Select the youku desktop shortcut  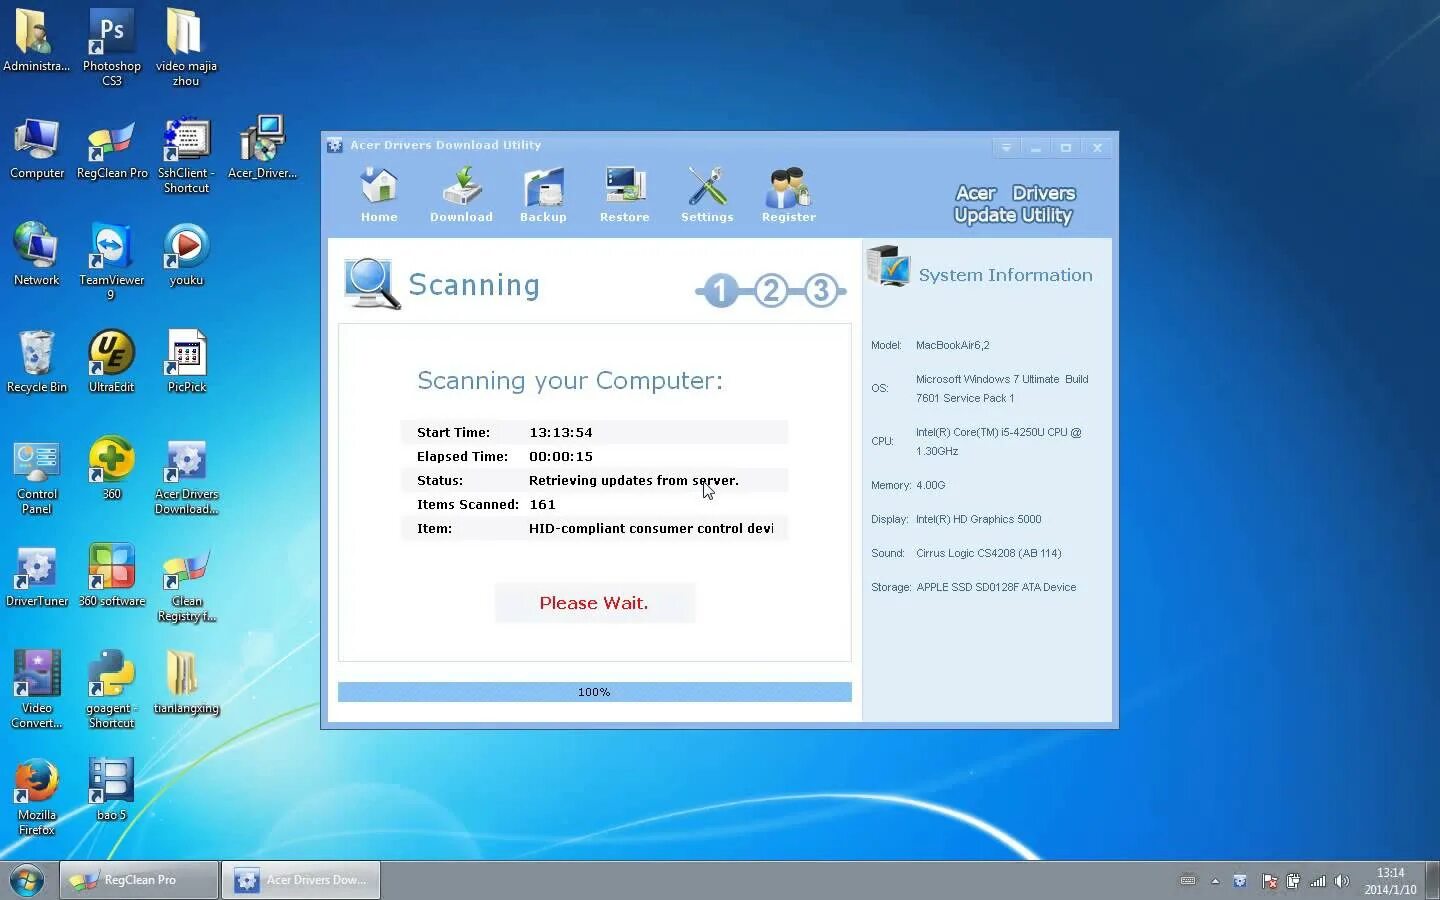point(186,255)
